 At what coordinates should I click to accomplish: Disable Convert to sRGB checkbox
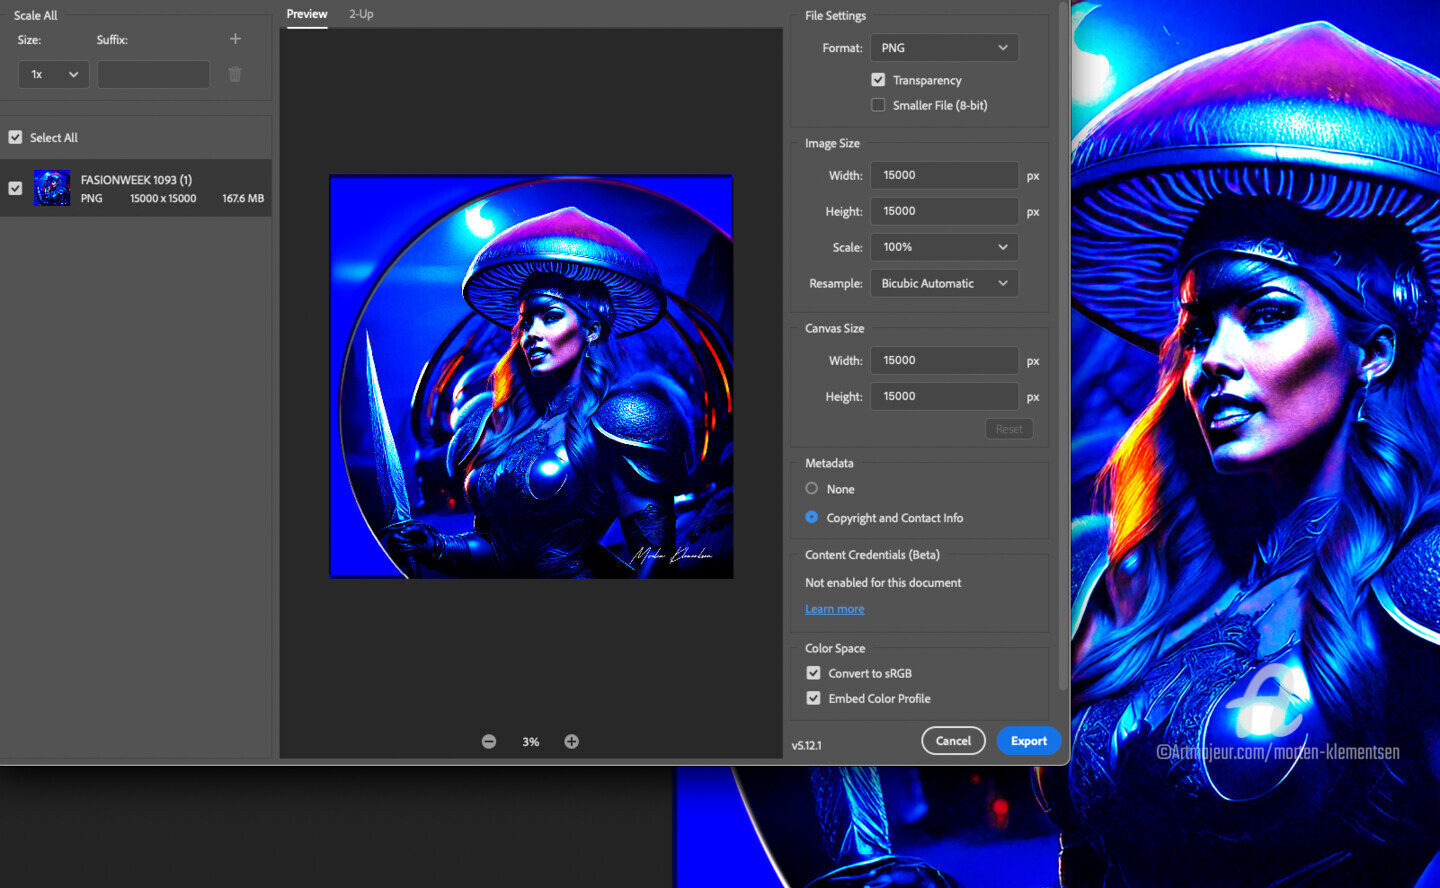pyautogui.click(x=813, y=673)
